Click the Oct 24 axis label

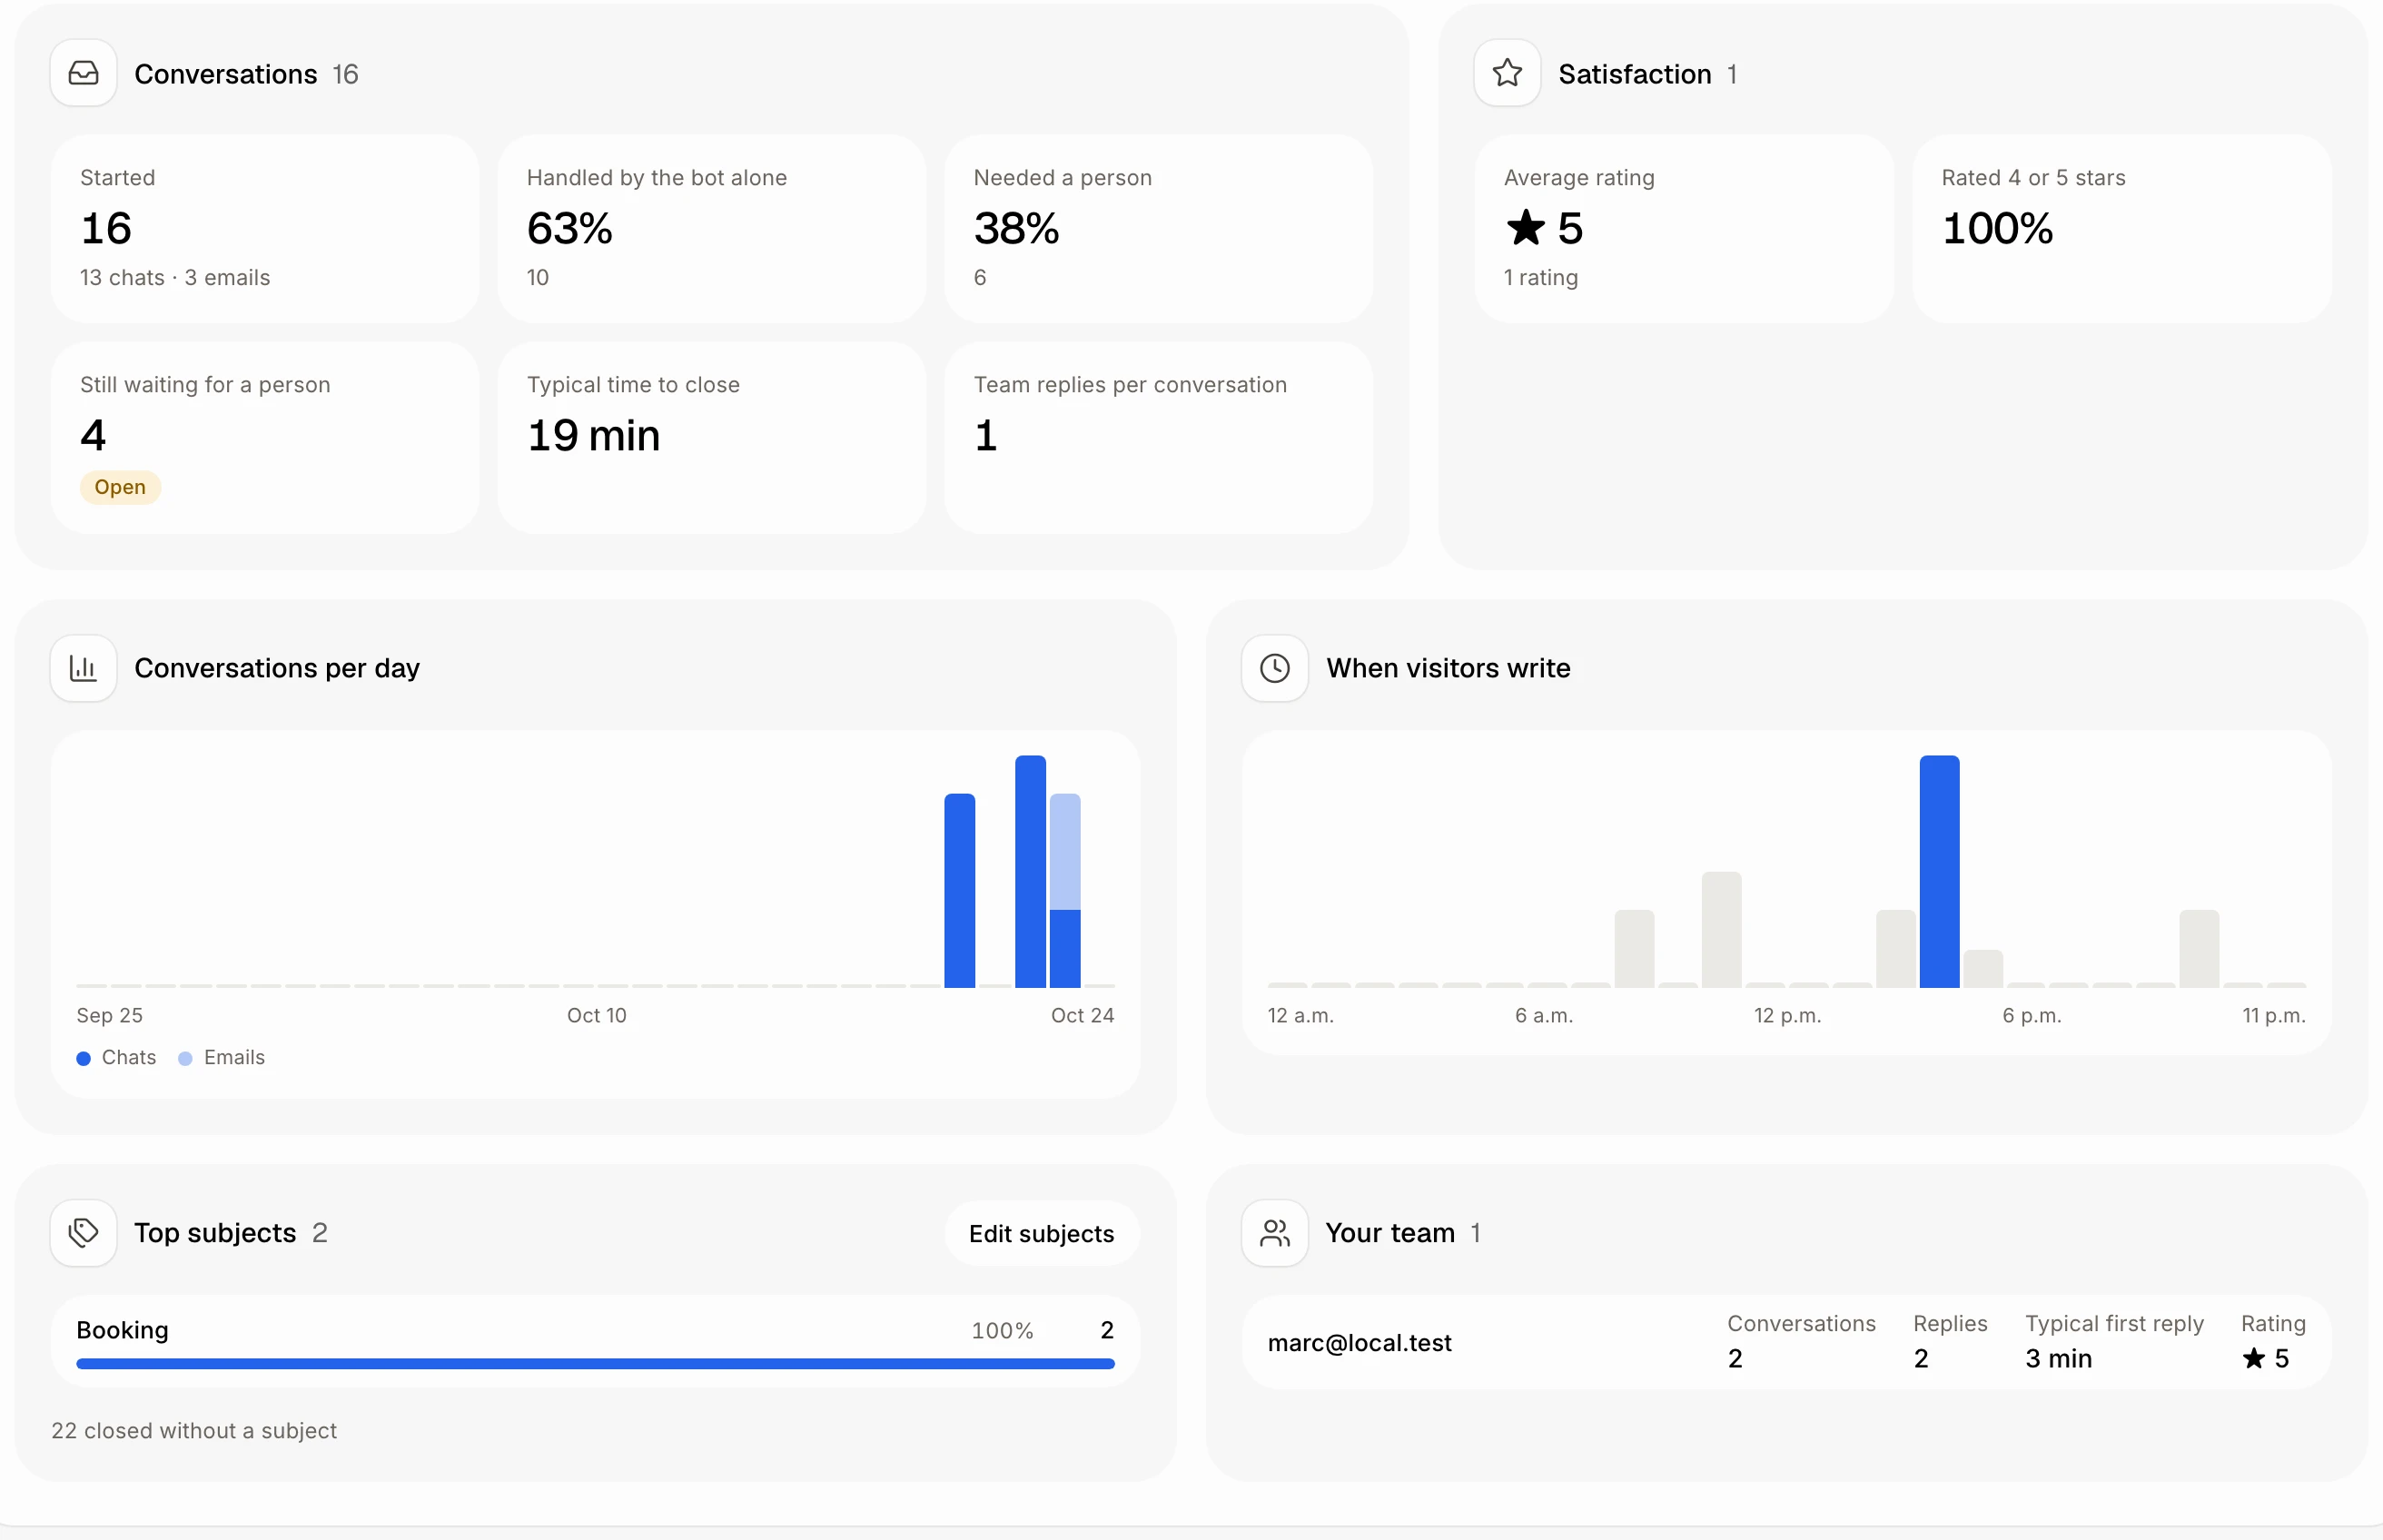coord(1082,1015)
